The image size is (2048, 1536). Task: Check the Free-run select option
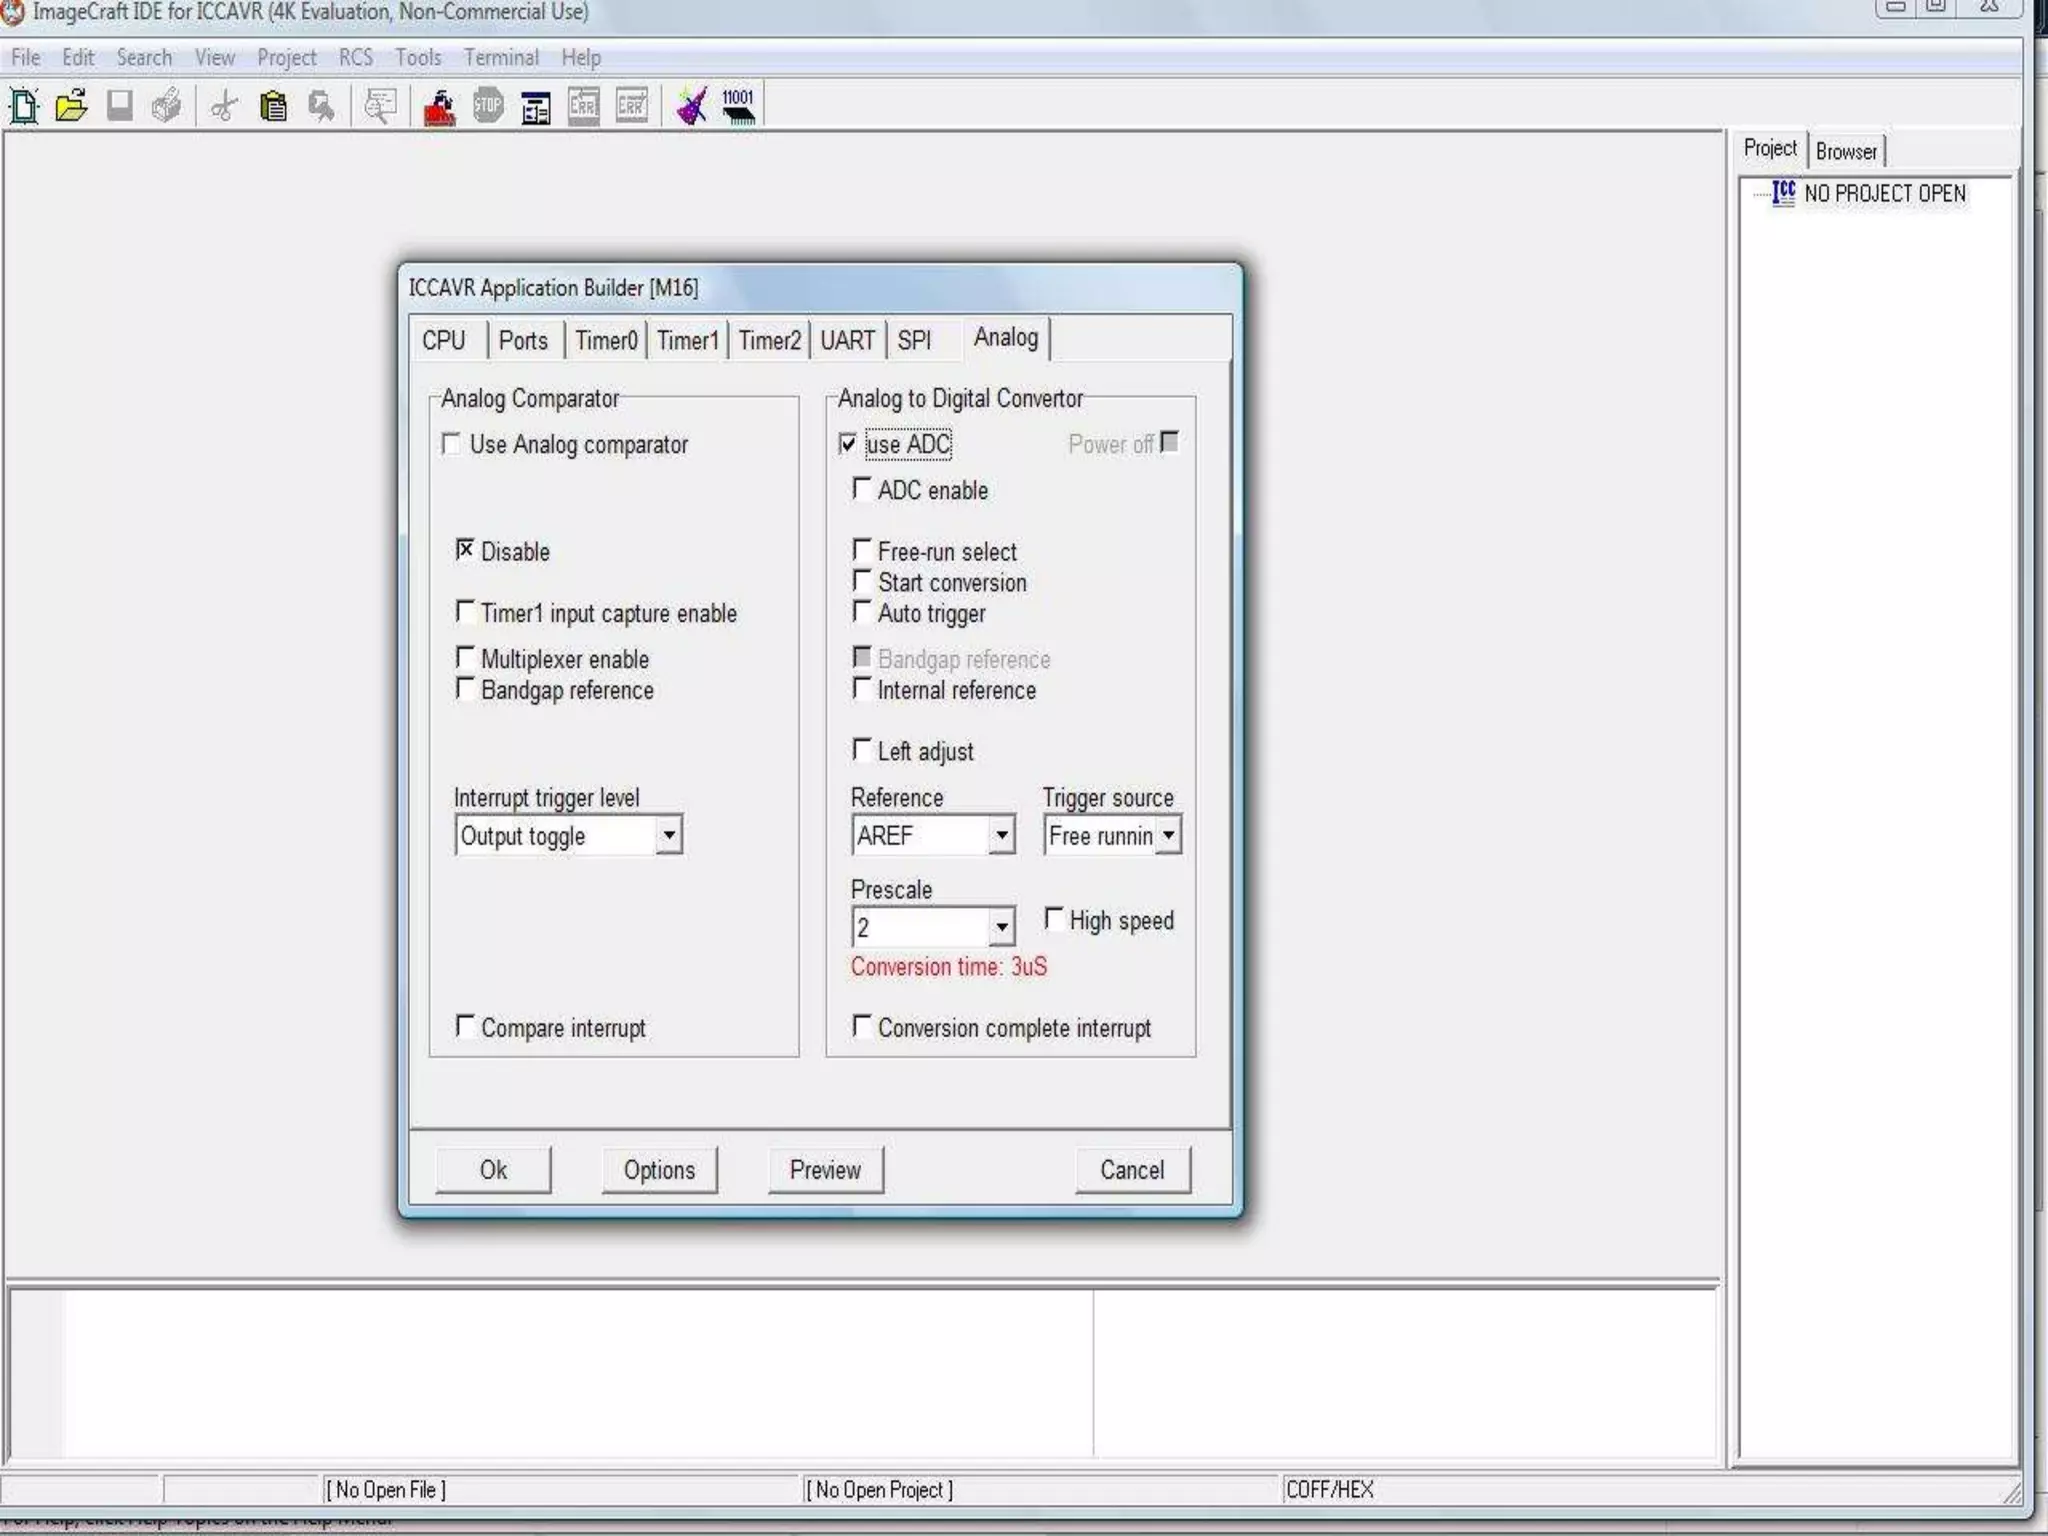(x=861, y=549)
